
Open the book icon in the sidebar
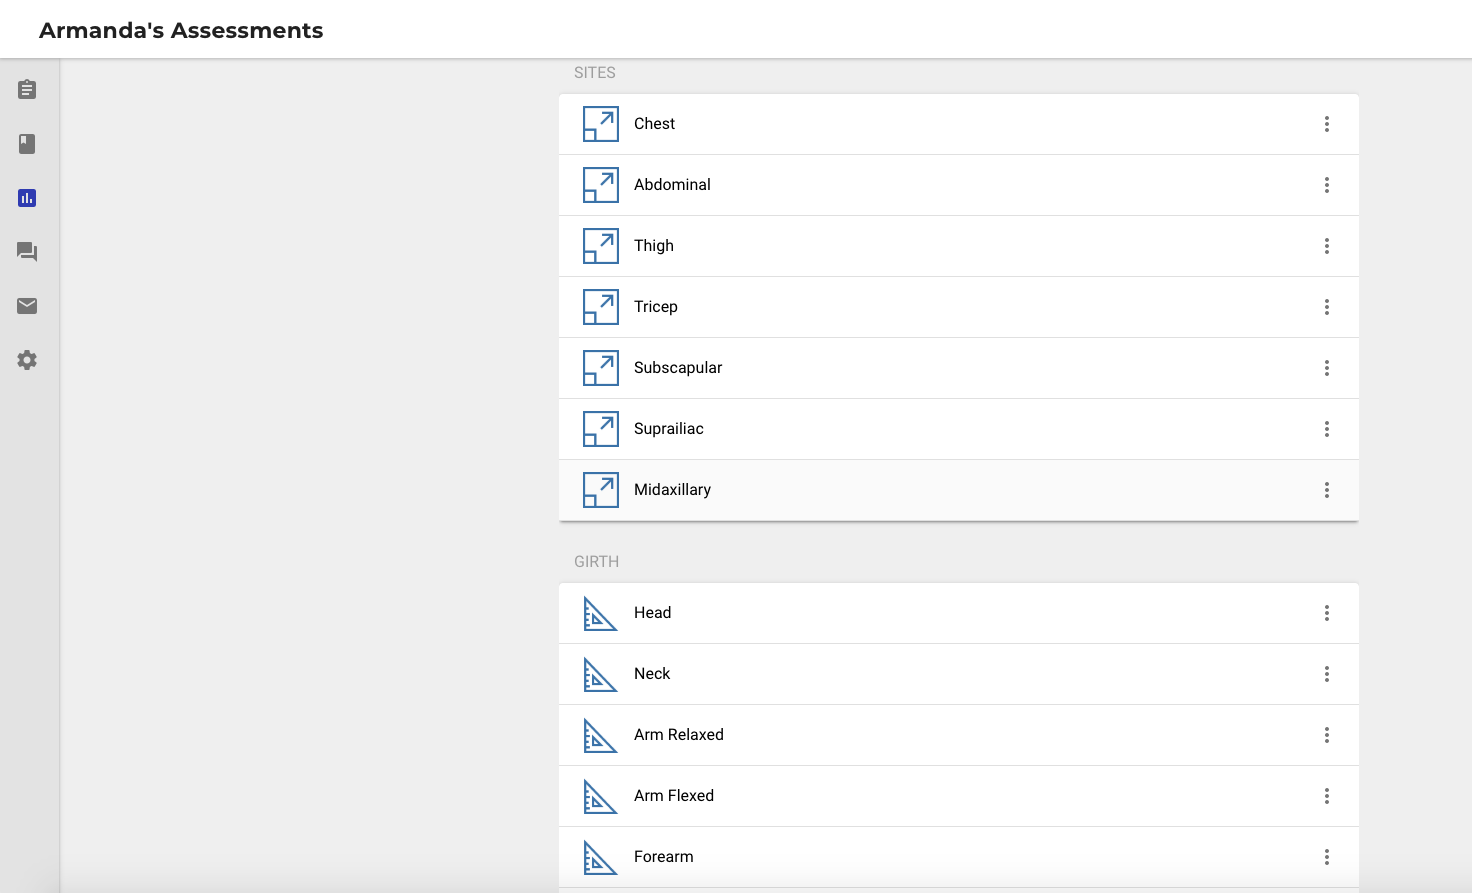(x=27, y=144)
